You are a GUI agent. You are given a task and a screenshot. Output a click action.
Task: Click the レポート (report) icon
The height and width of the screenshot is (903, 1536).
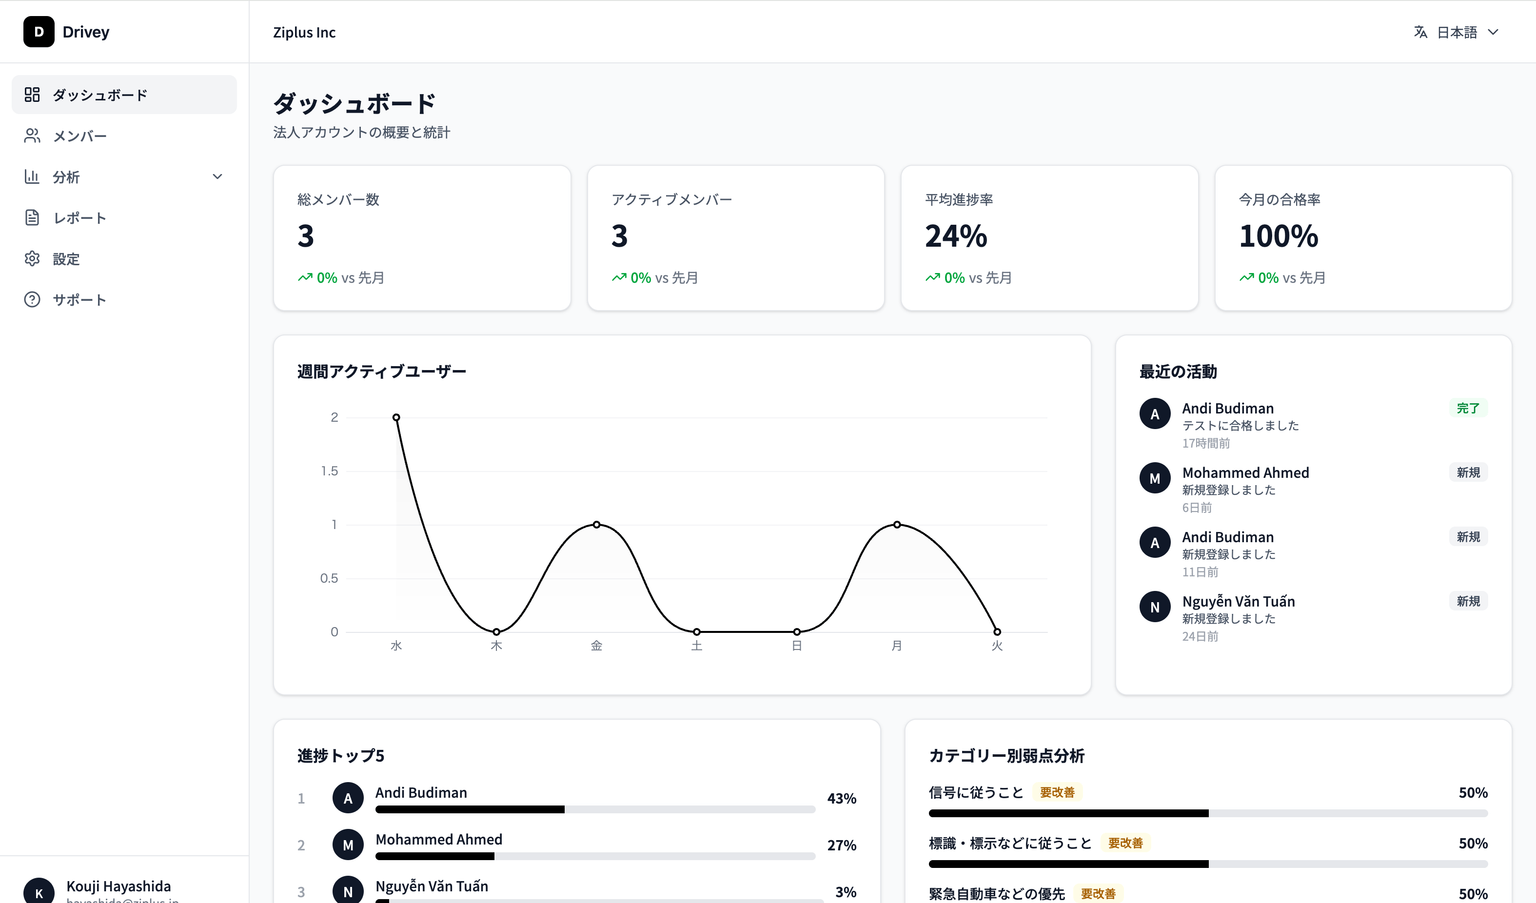(31, 217)
